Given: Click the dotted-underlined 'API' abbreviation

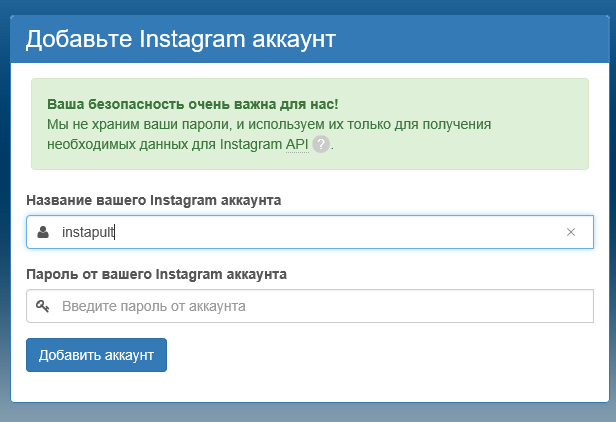Looking at the screenshot, I should [x=297, y=144].
